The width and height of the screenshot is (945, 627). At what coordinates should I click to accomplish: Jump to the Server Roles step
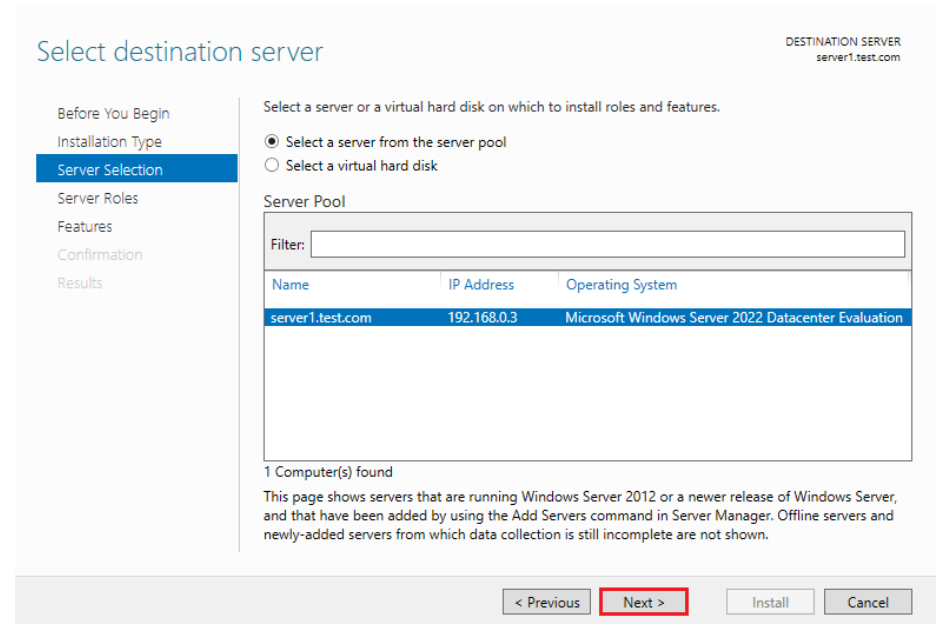tap(98, 198)
